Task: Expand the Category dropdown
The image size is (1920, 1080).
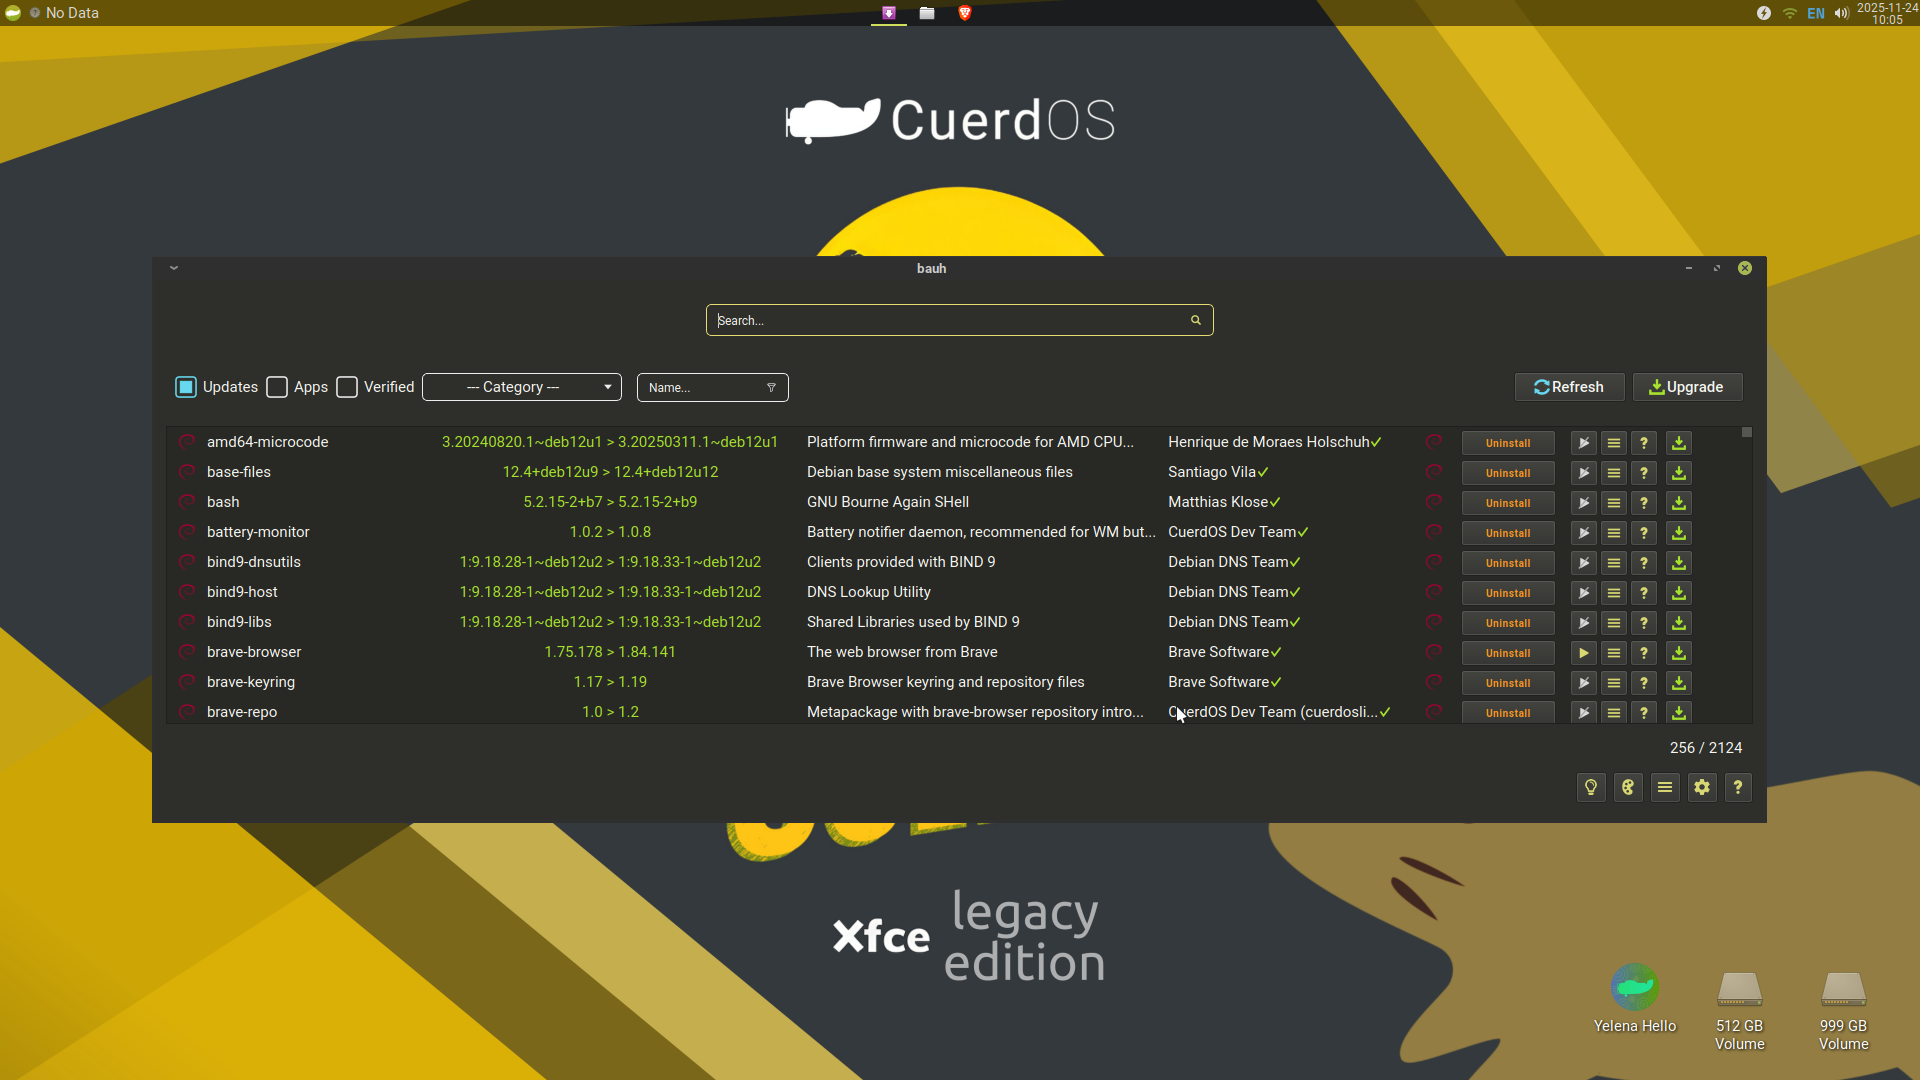Action: tap(521, 387)
